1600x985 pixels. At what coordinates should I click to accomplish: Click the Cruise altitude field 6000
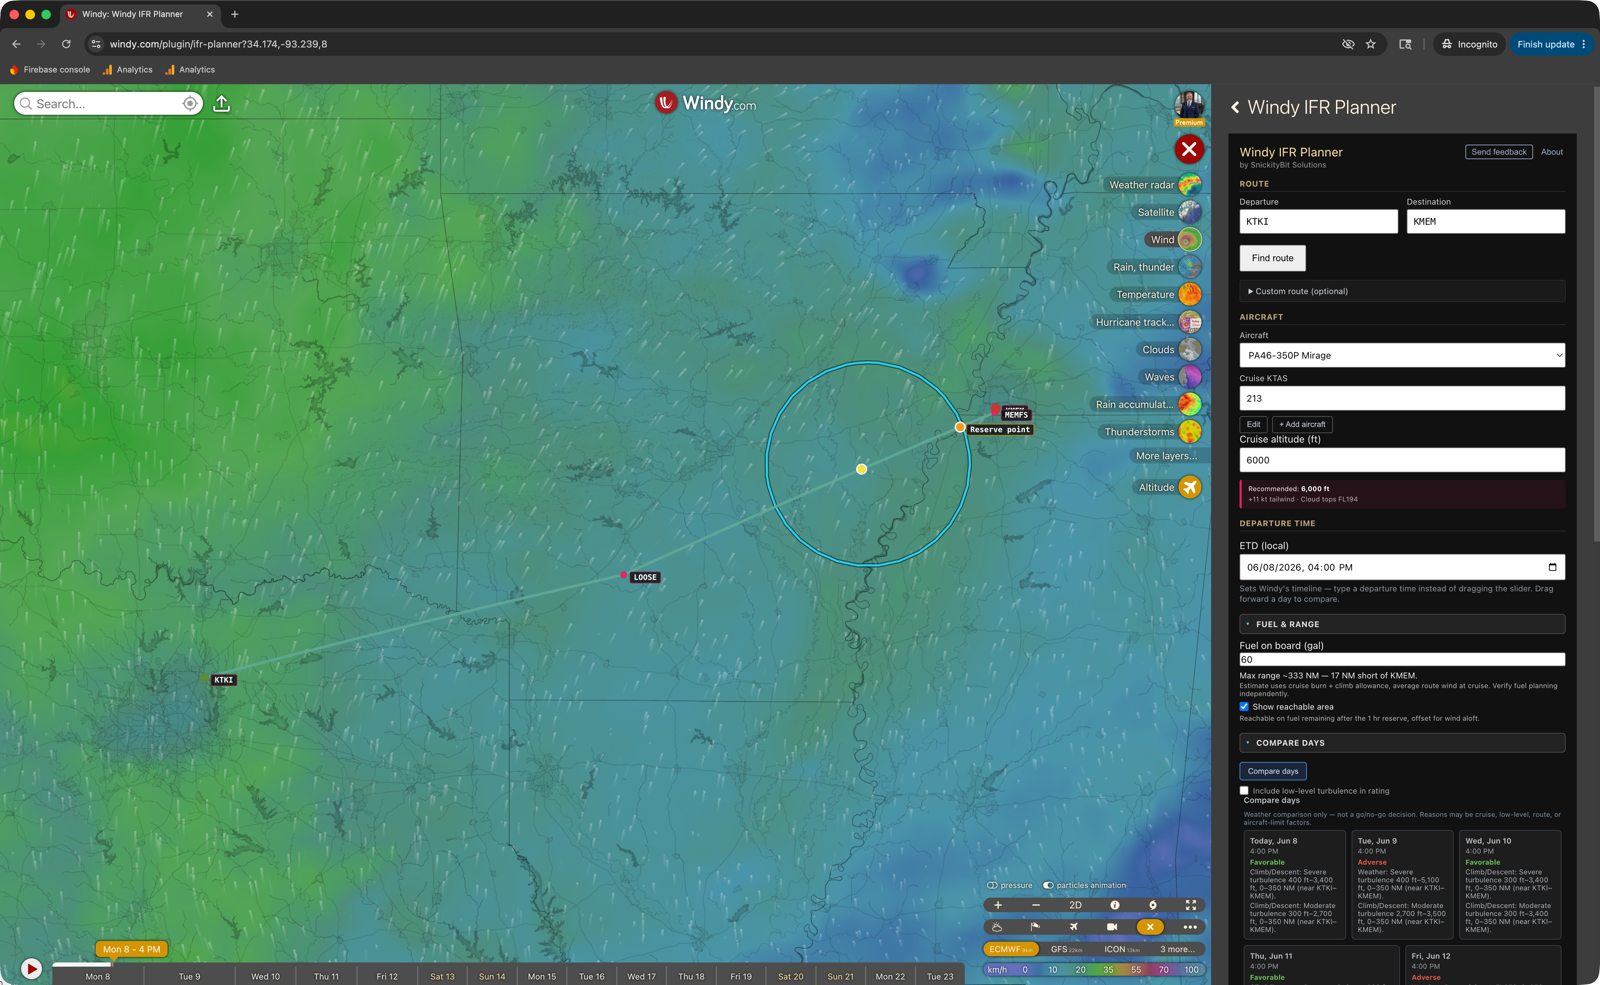pyautogui.click(x=1402, y=460)
